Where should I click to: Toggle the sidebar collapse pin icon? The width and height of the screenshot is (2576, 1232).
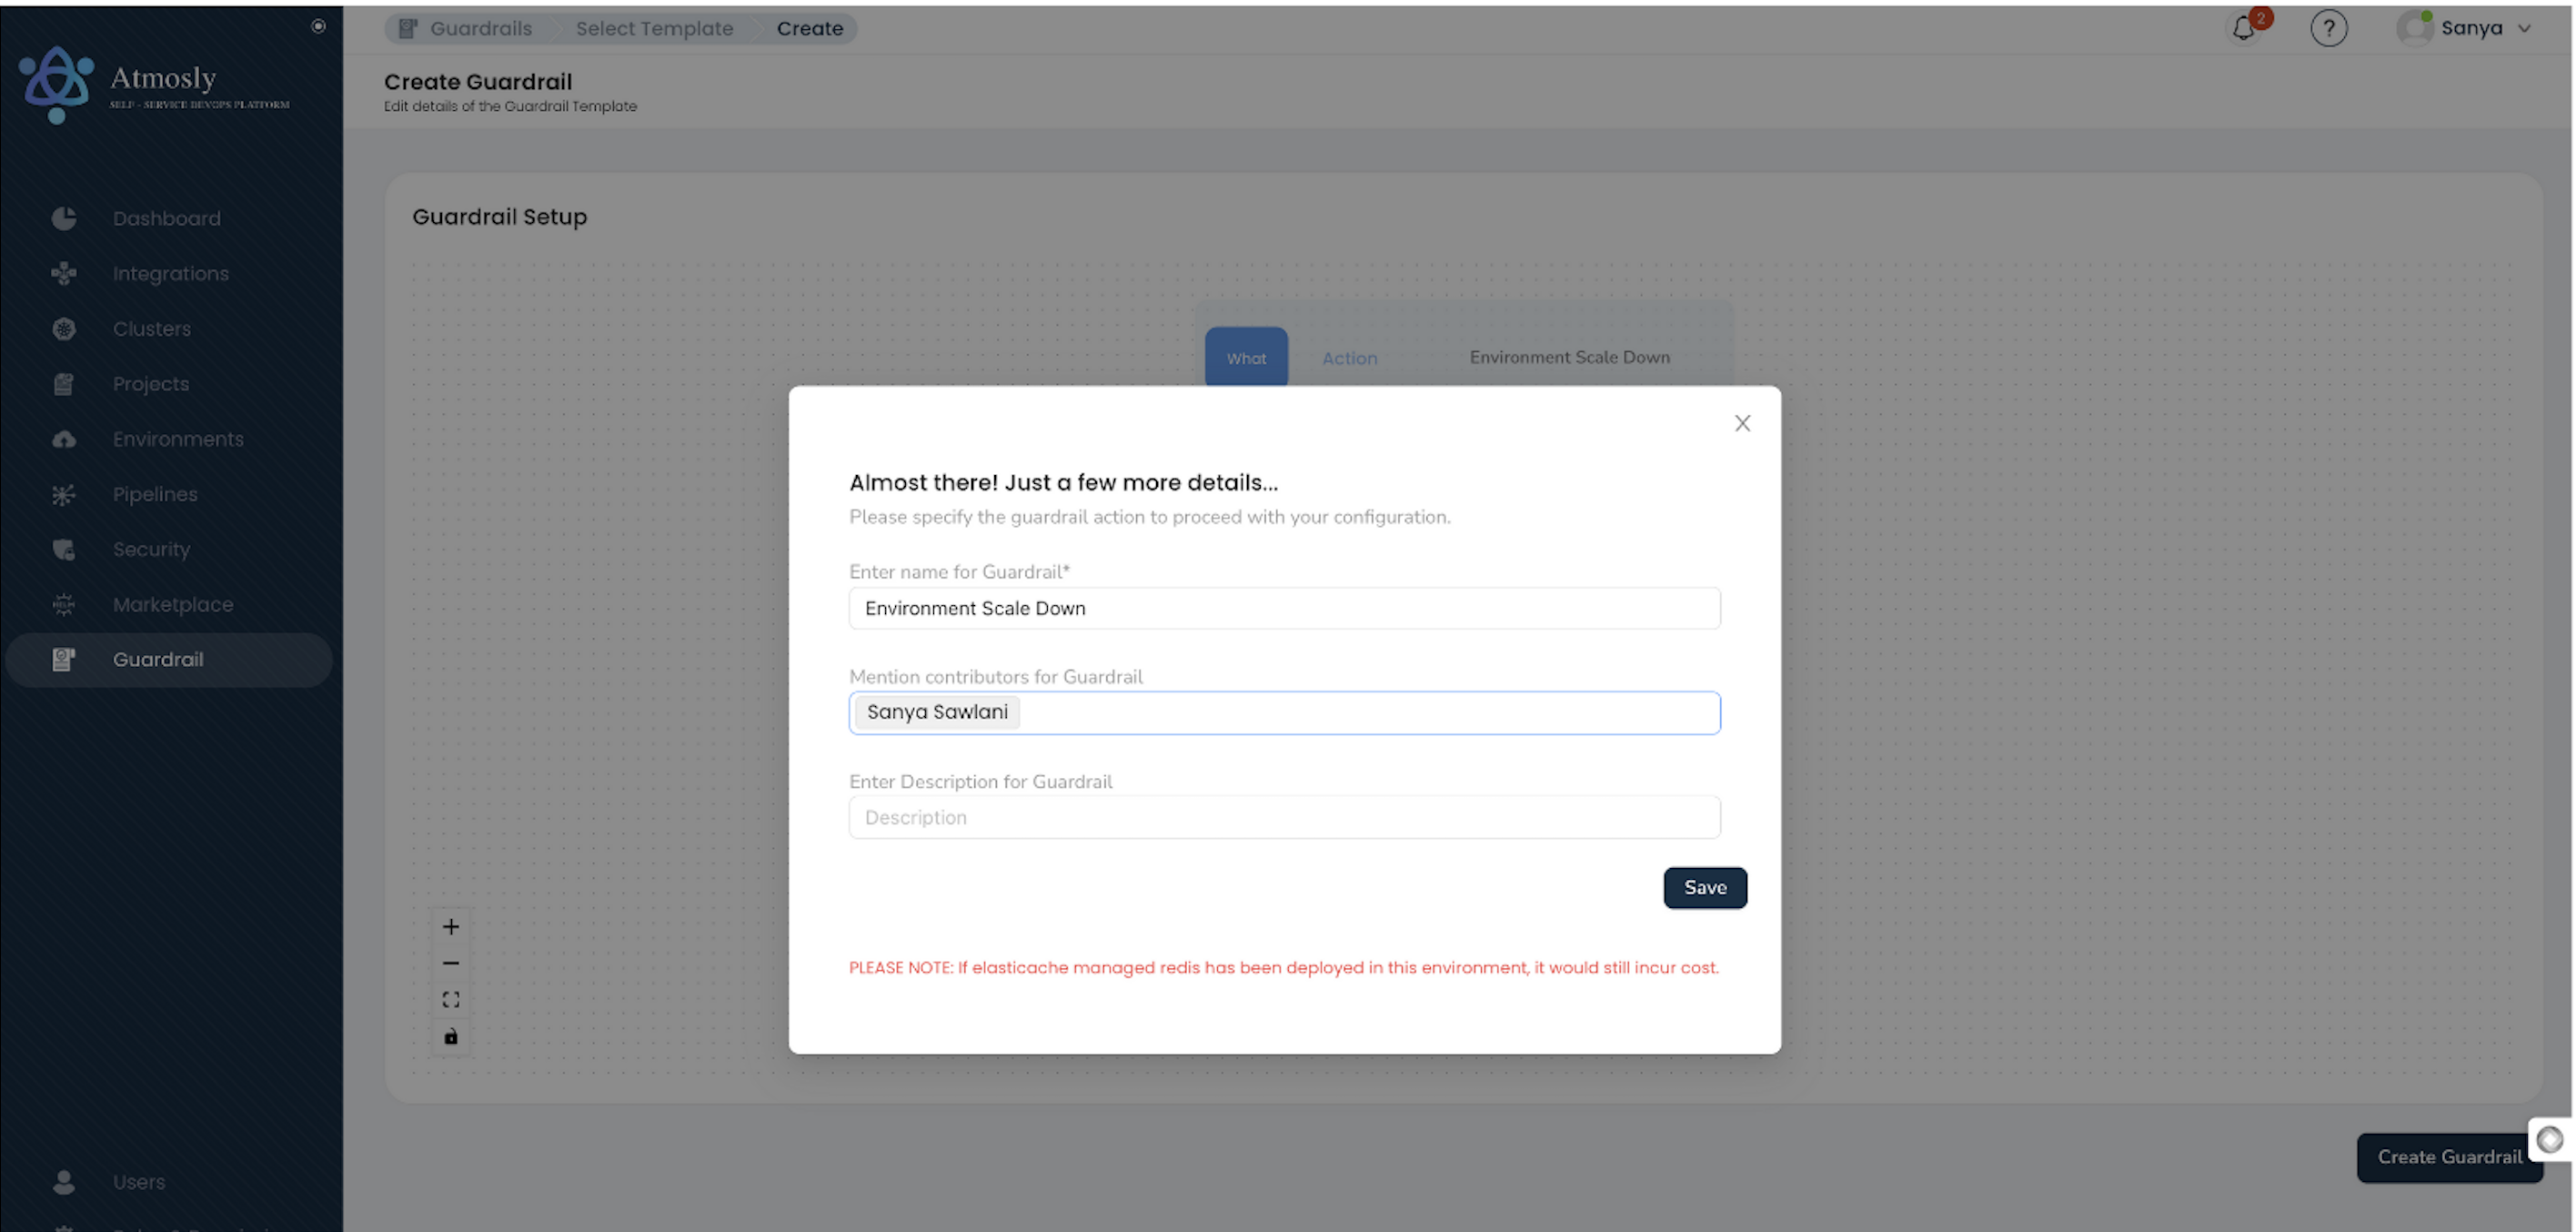pos(318,26)
